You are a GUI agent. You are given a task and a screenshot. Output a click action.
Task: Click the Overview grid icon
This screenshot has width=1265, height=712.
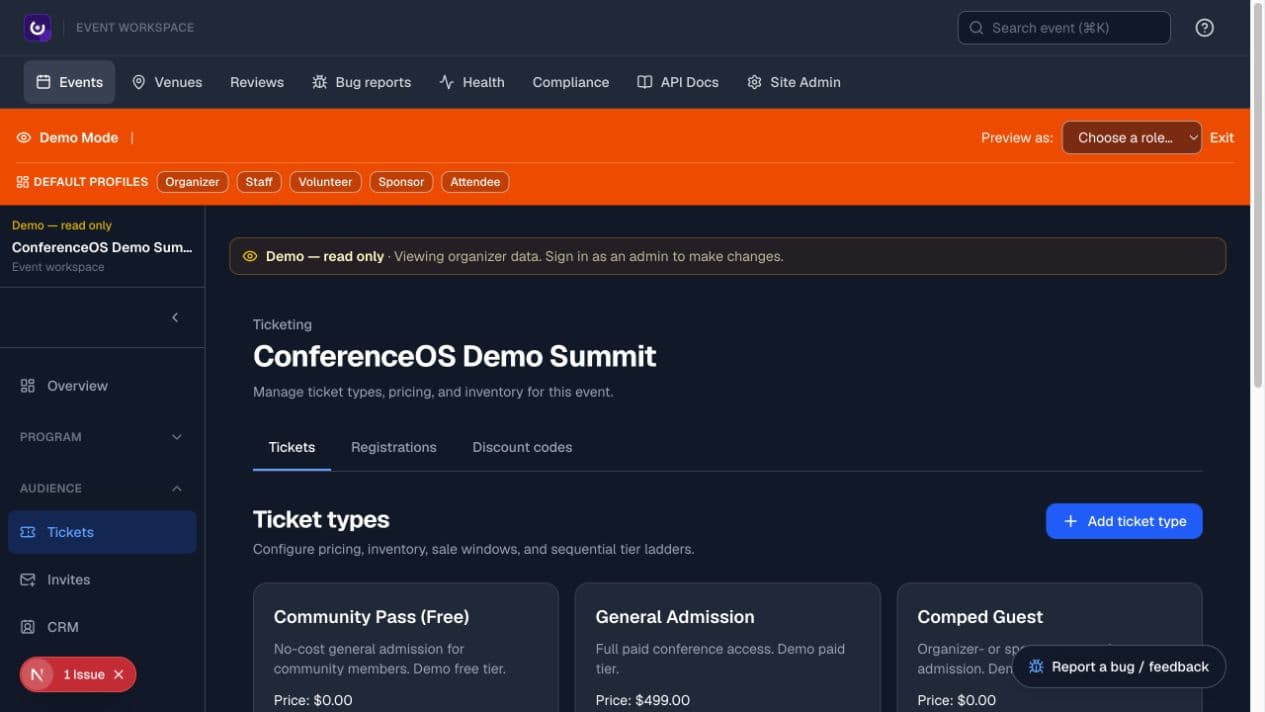pos(28,386)
